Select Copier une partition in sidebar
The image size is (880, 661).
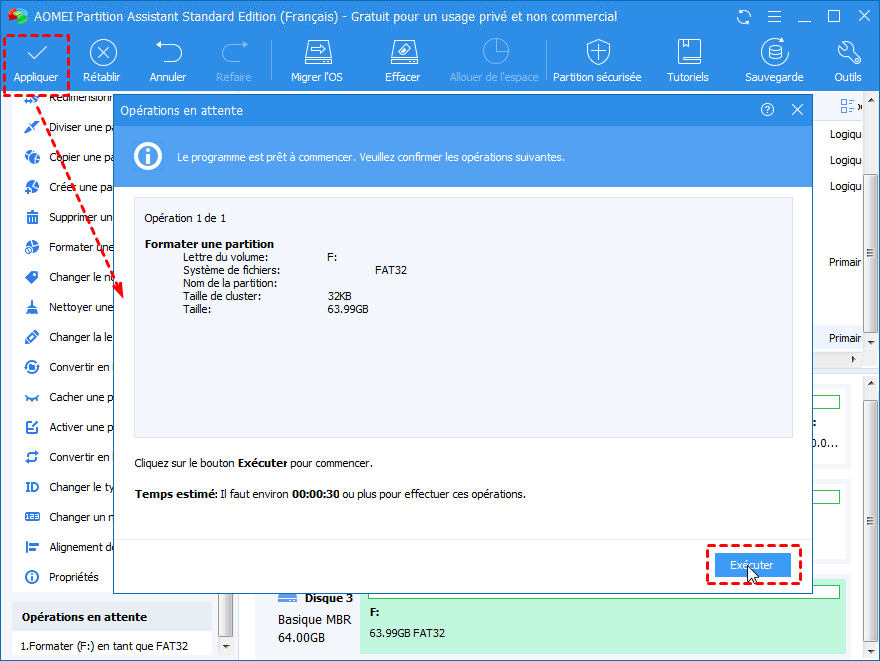[68, 157]
